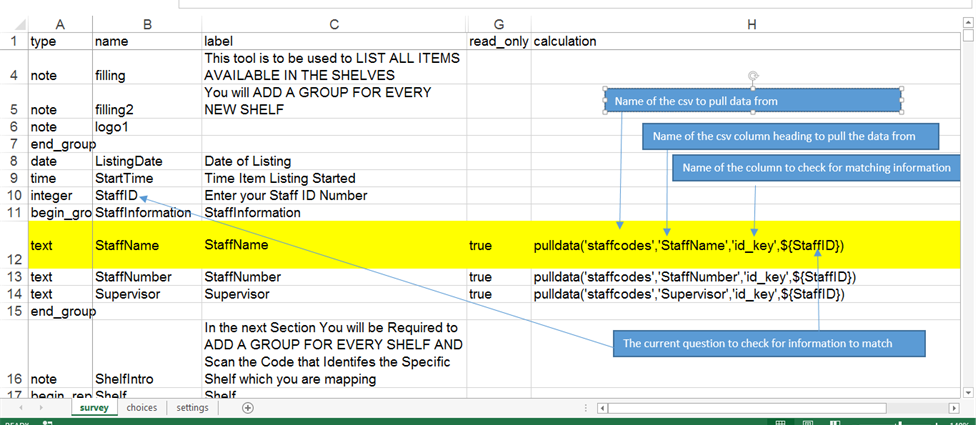Switch to the choices sheet tab
The height and width of the screenshot is (425, 976).
click(141, 408)
